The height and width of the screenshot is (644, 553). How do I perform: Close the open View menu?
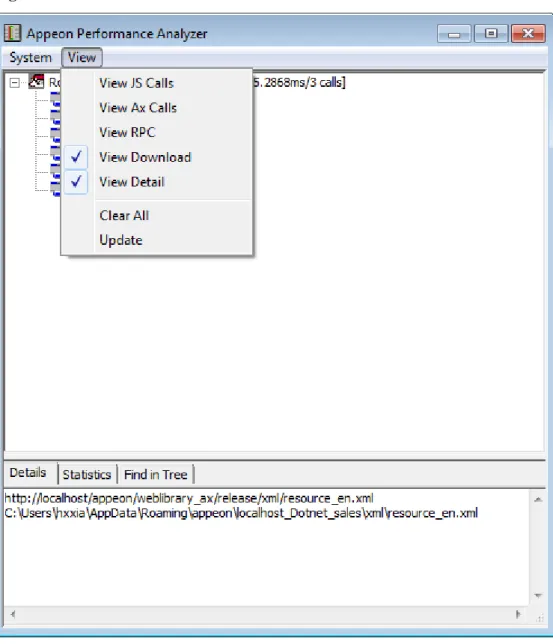[82, 58]
